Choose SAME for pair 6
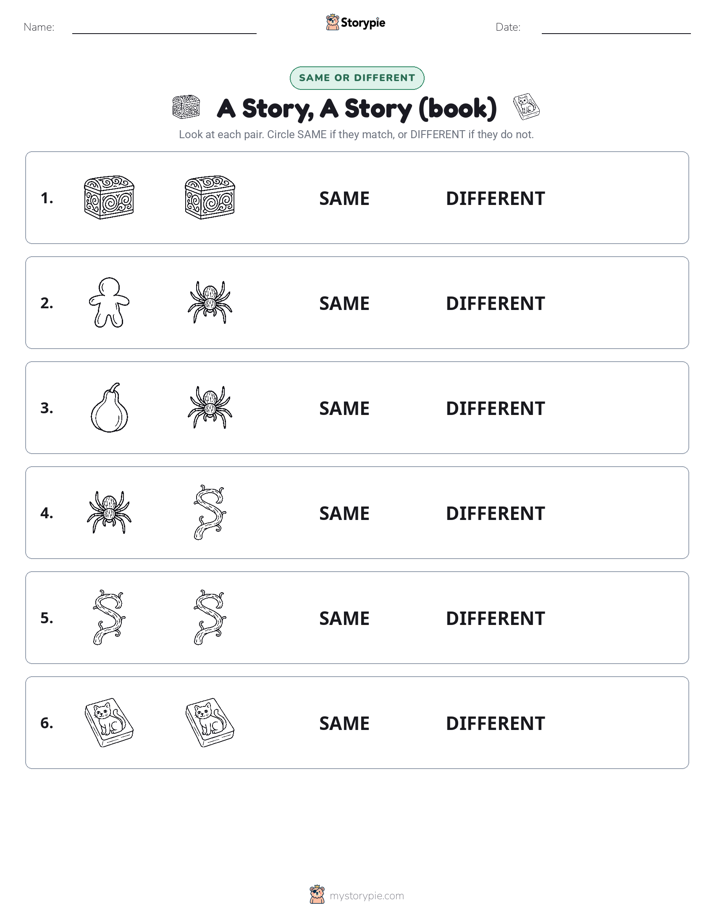The height and width of the screenshot is (924, 714). click(344, 723)
